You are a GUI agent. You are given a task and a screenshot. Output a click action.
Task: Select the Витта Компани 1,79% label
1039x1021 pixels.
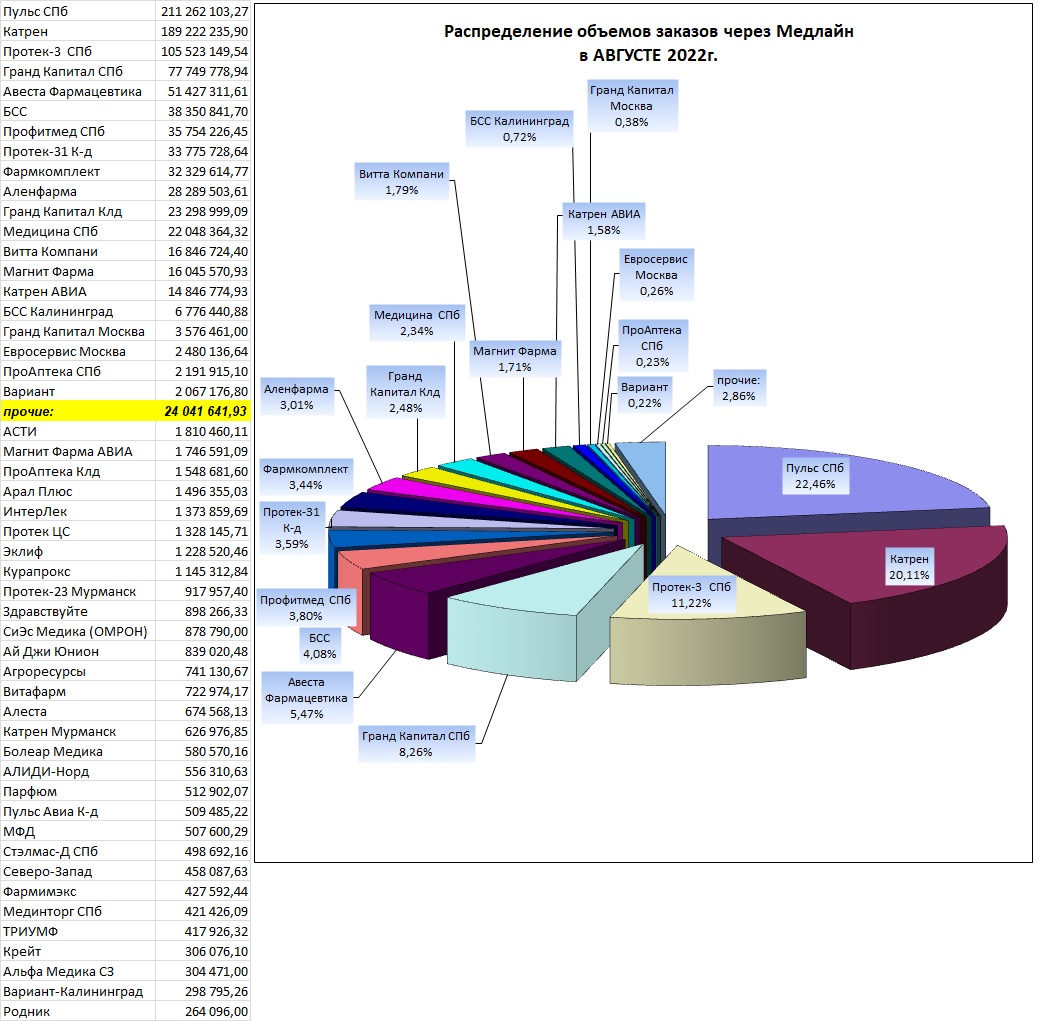coord(402,182)
